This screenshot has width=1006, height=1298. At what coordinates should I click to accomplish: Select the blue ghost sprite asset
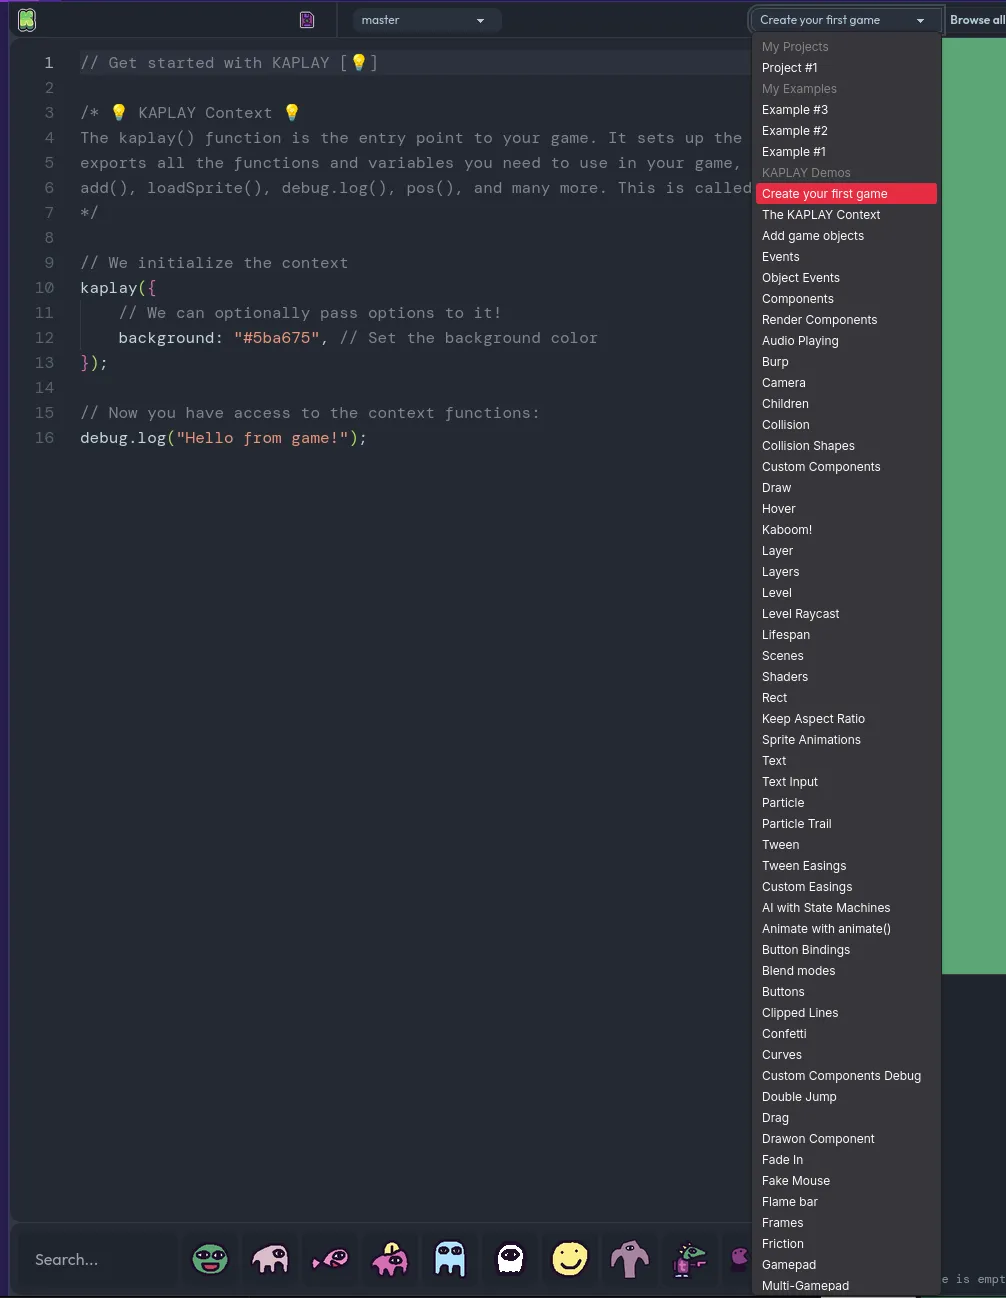tap(450, 1259)
